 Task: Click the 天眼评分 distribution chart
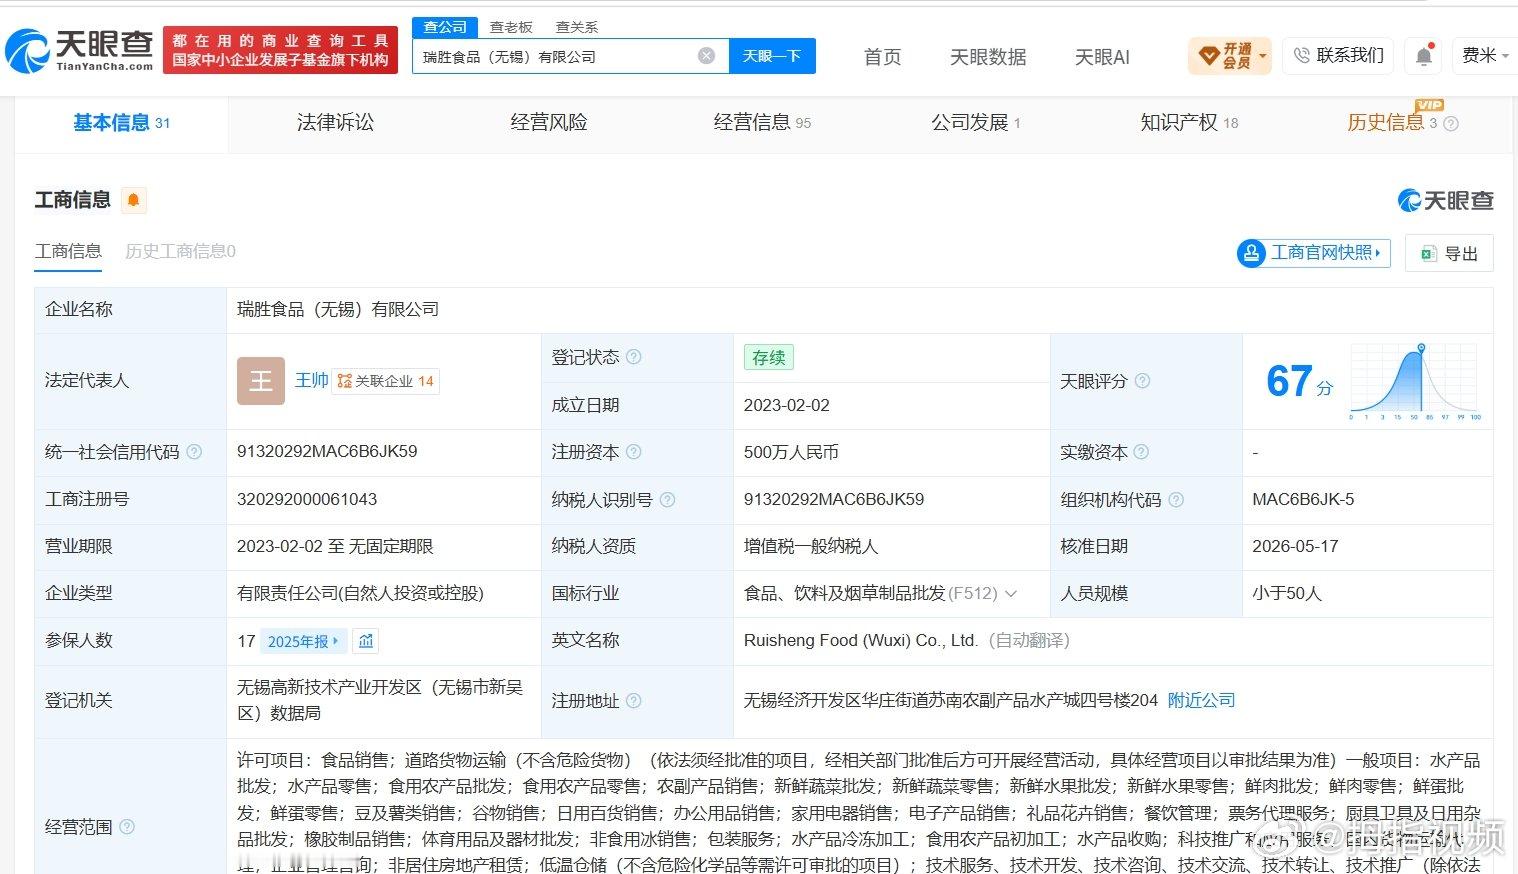[1415, 381]
